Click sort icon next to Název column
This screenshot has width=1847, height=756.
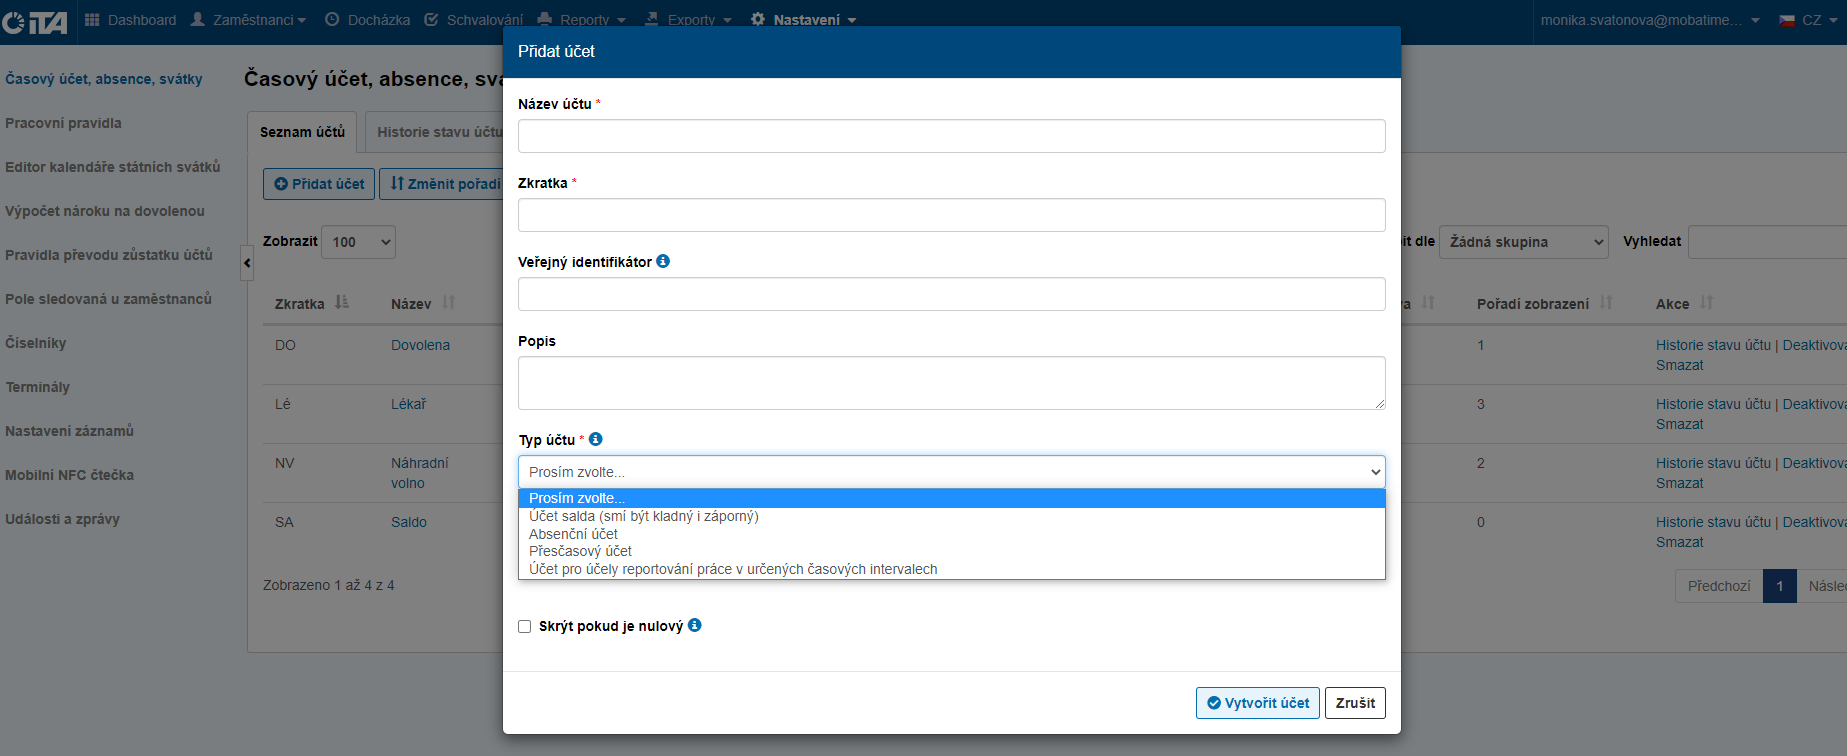[x=448, y=302]
